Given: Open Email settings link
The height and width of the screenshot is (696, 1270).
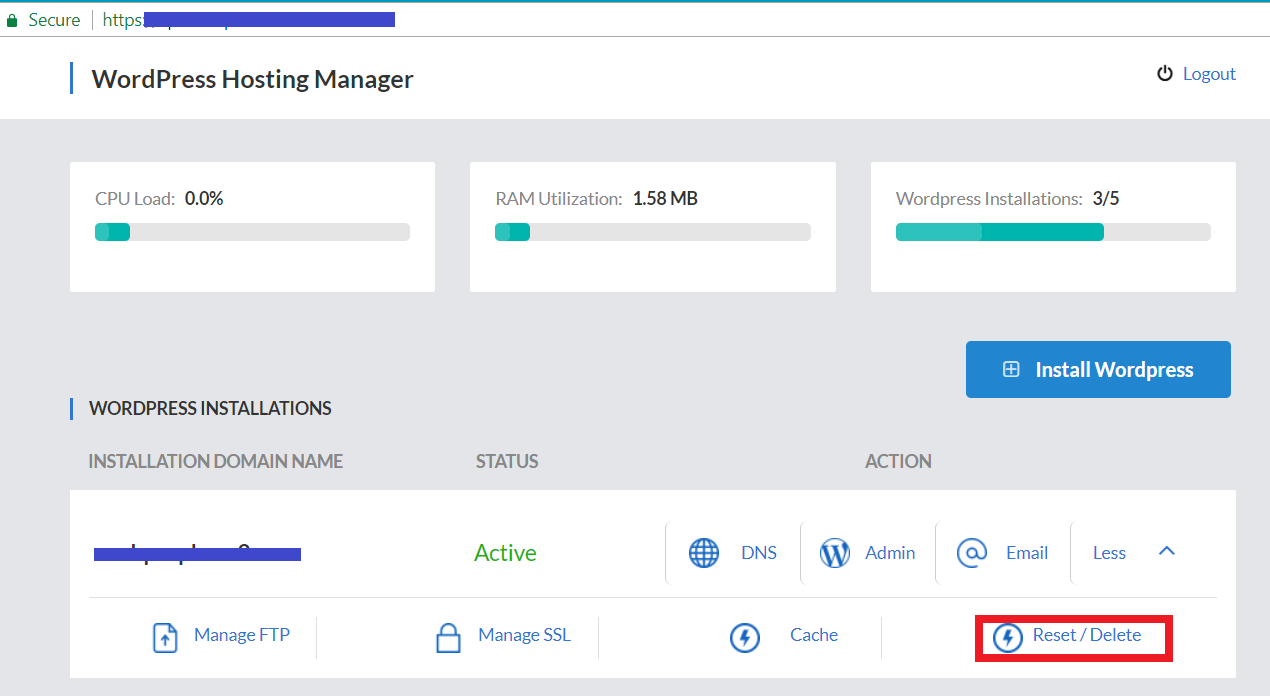Looking at the screenshot, I should [x=1027, y=553].
